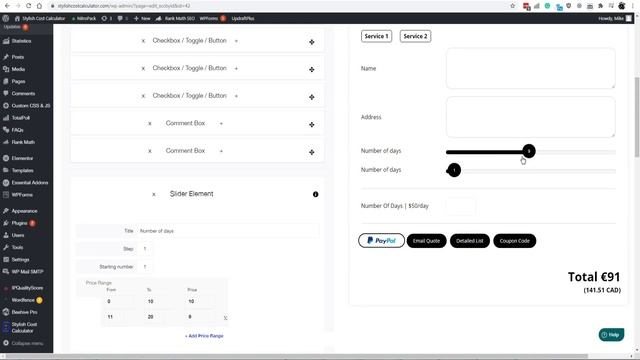Edit the Step value field
This screenshot has width=640, height=360.
145,249
